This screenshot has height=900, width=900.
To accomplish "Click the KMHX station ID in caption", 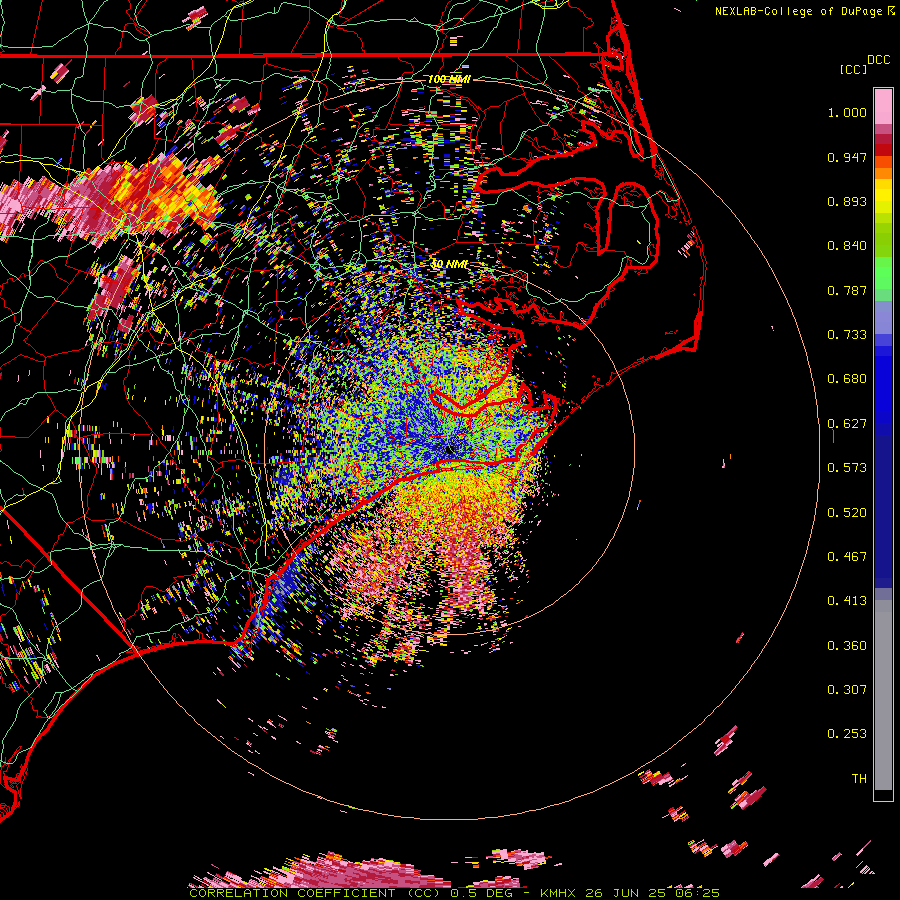I will coord(560,893).
